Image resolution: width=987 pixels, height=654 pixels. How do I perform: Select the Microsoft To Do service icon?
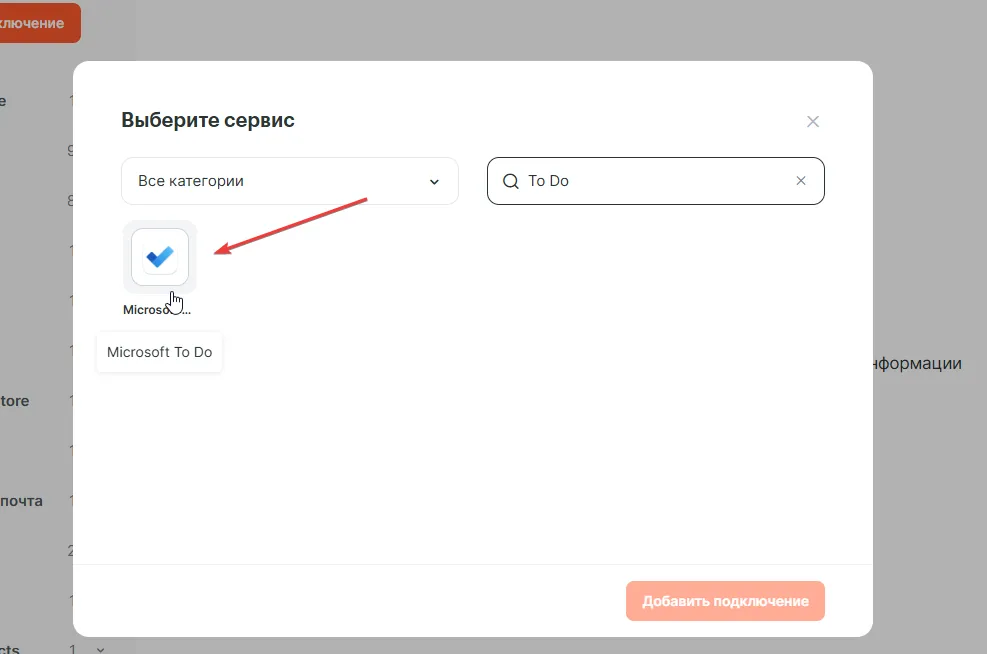(160, 257)
